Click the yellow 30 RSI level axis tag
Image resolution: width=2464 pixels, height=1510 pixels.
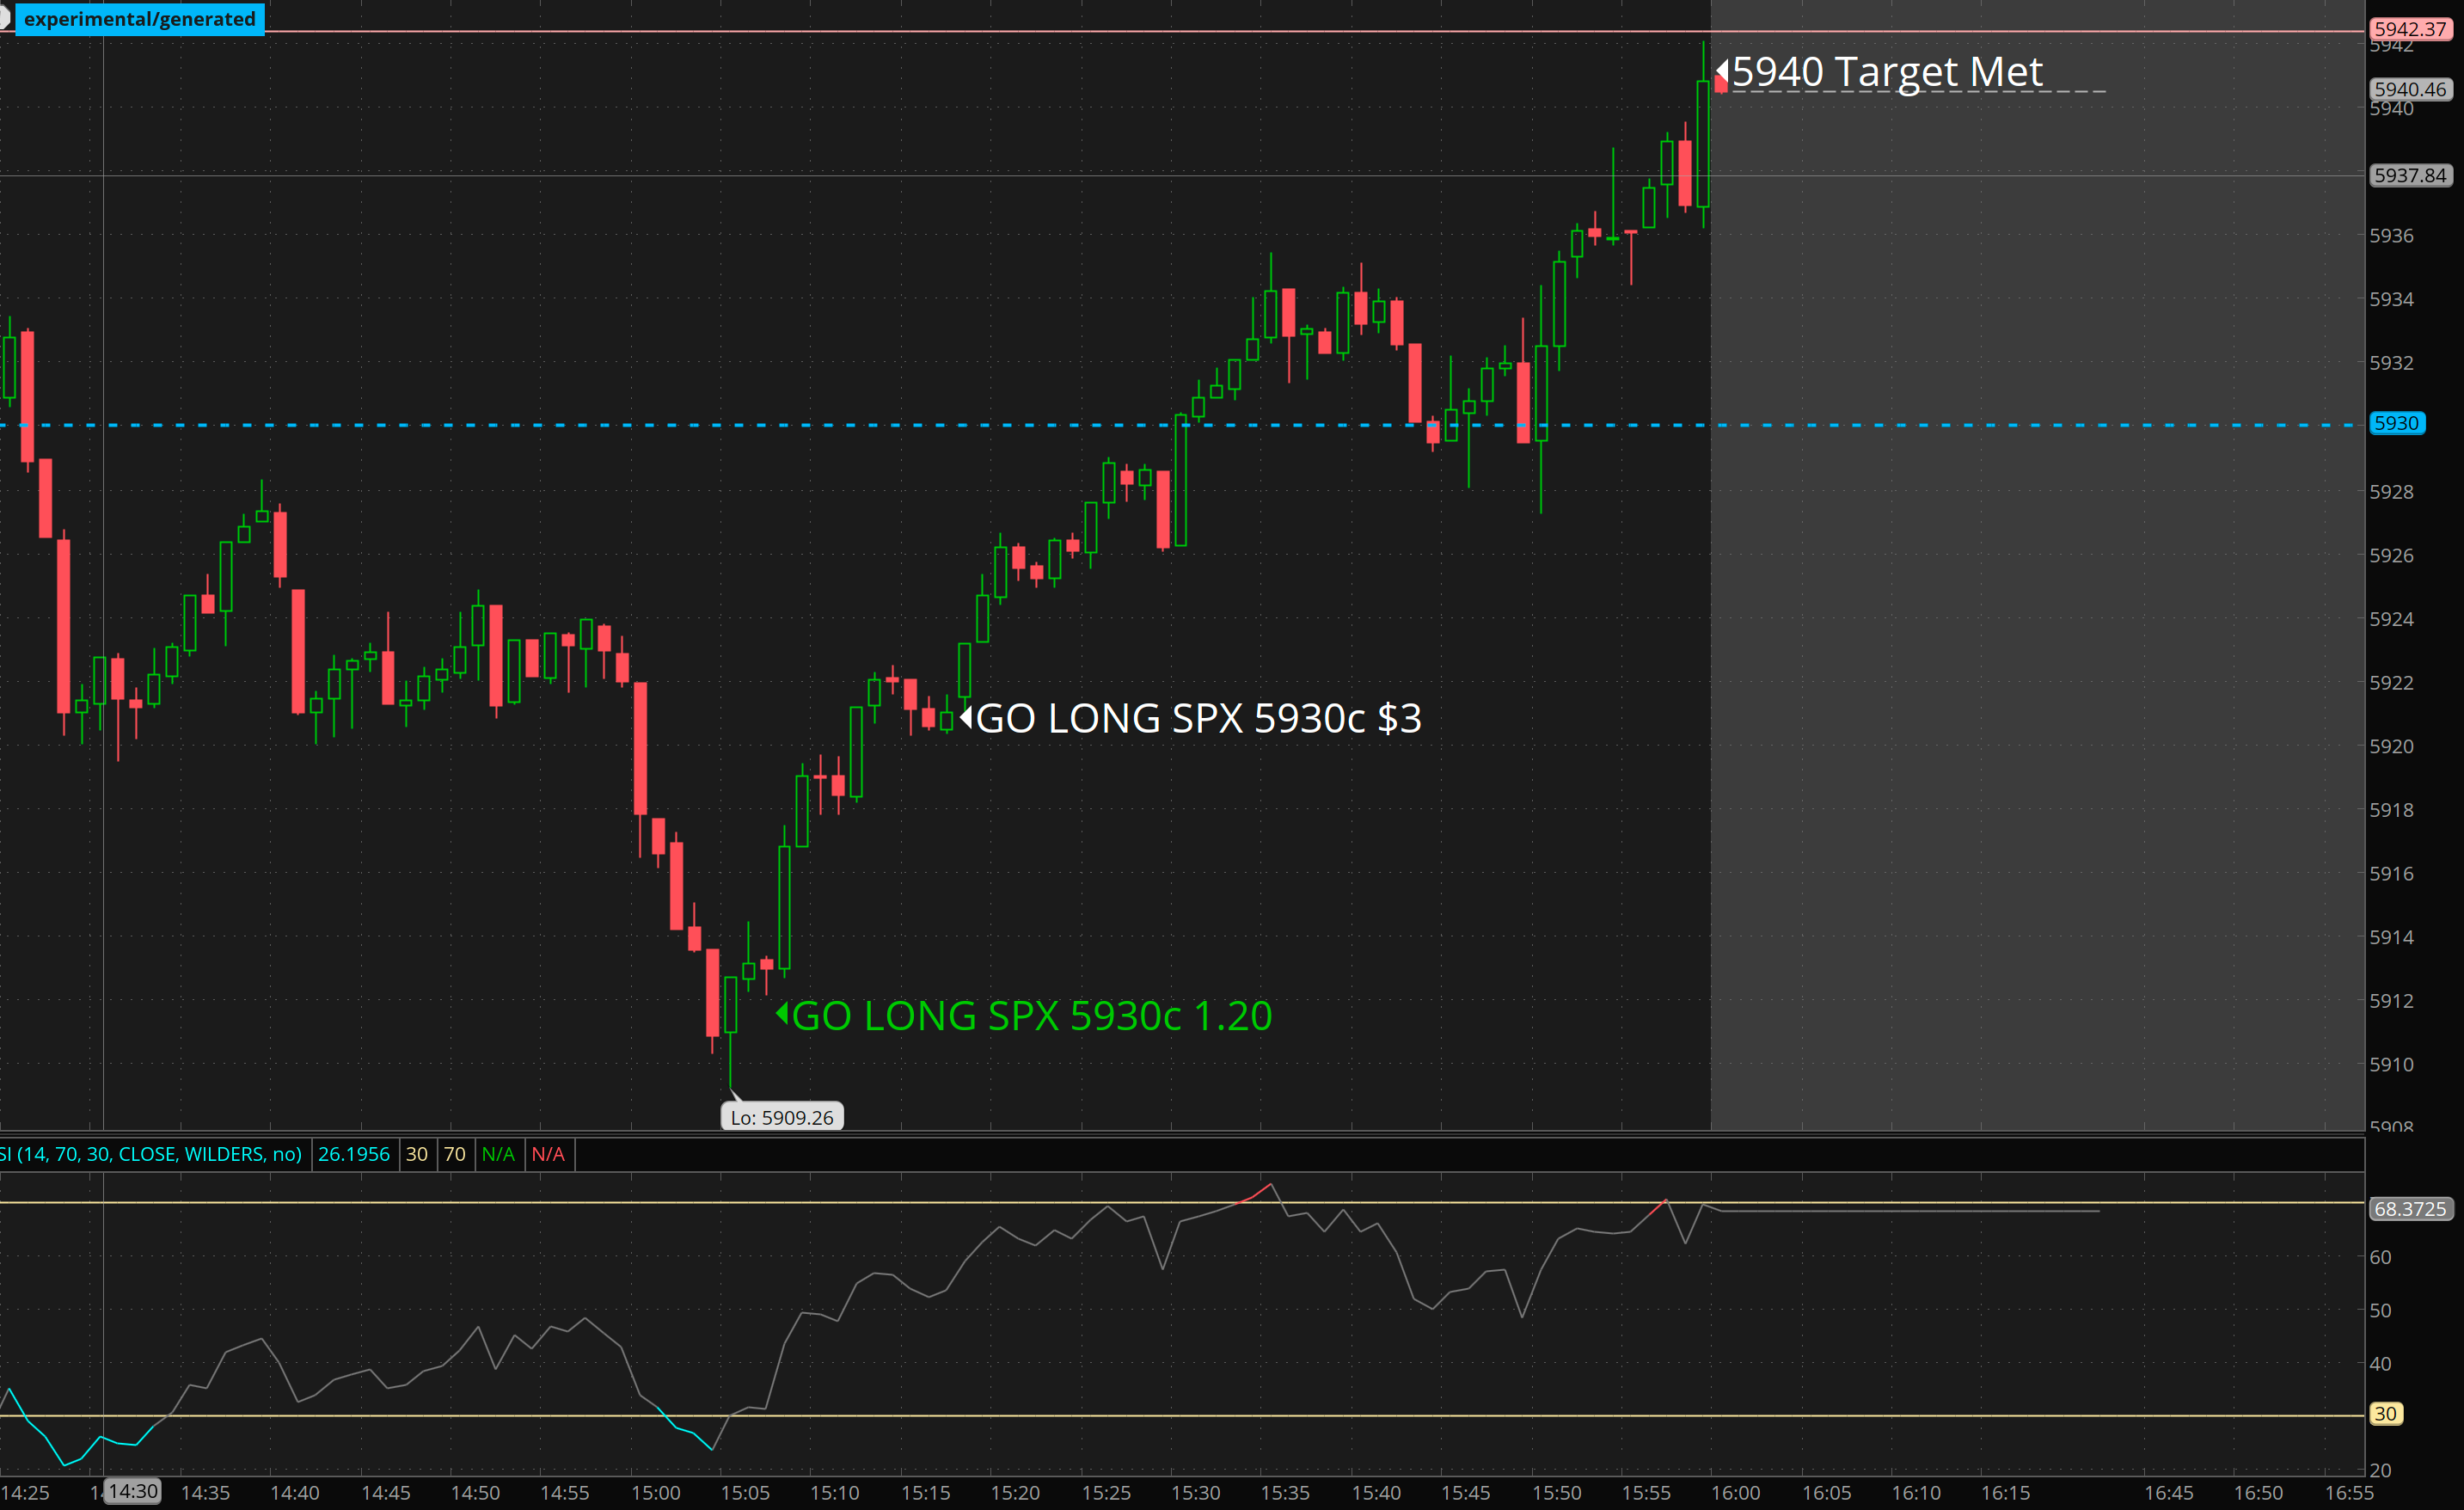point(2386,1413)
